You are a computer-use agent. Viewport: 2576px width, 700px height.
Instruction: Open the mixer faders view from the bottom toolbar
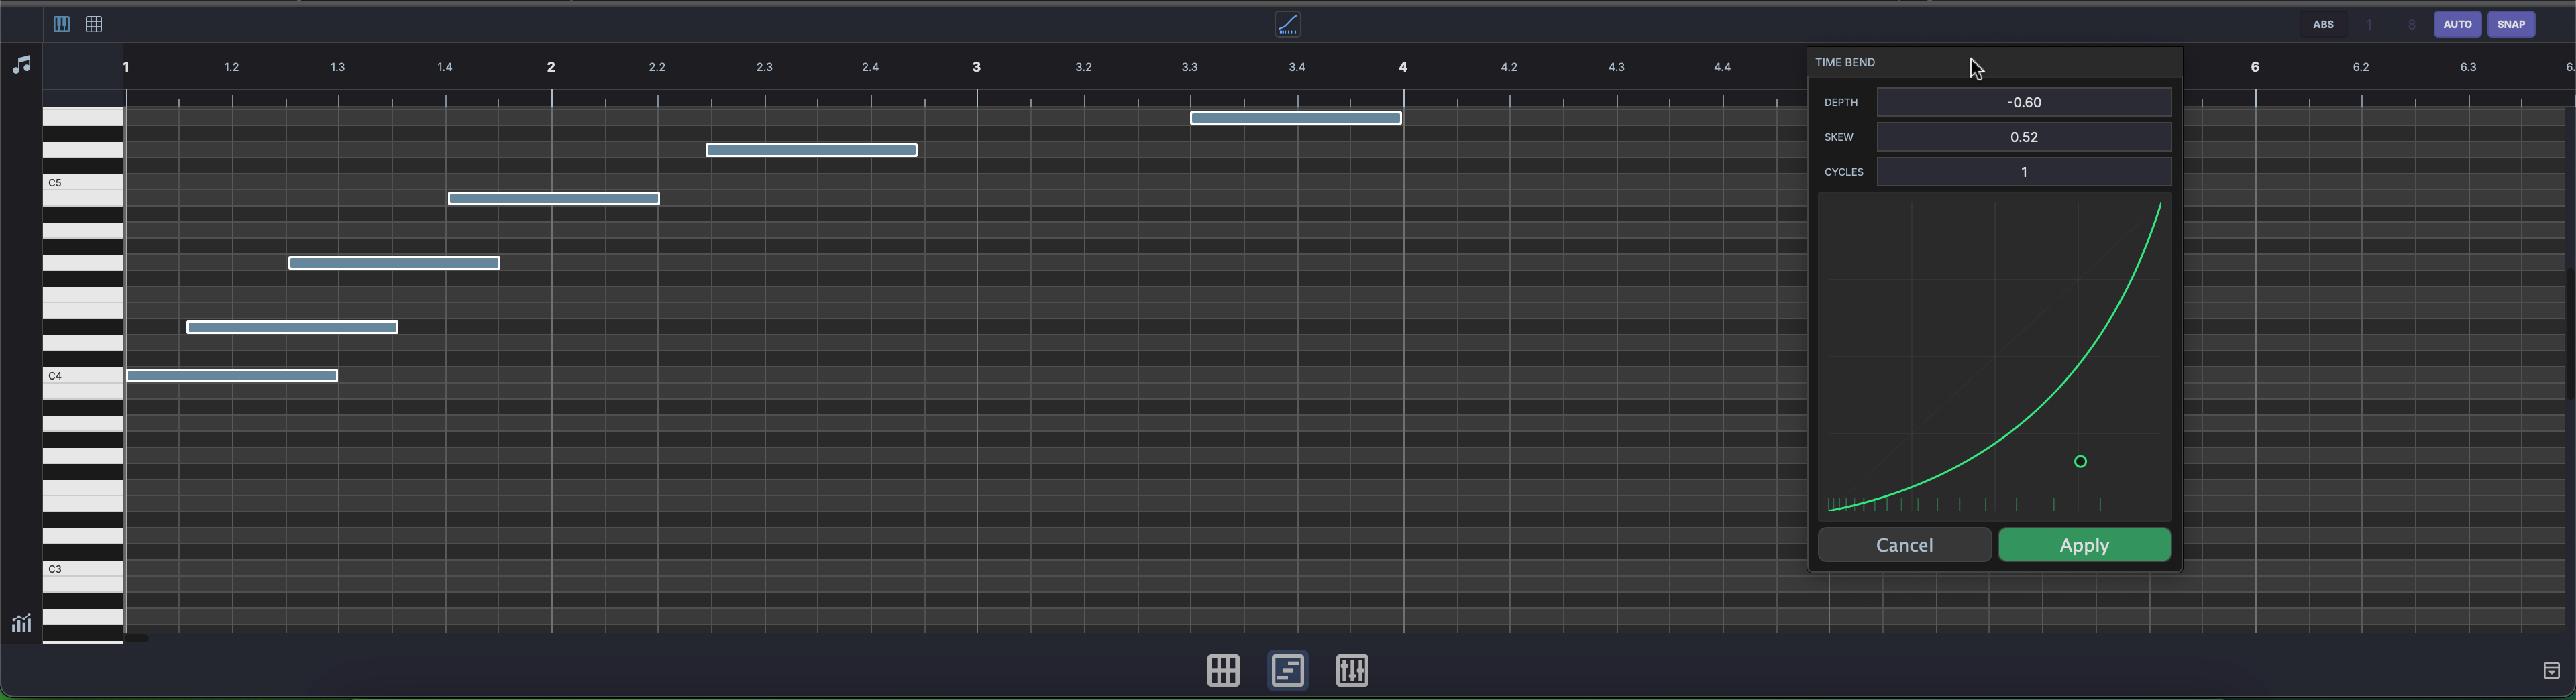click(x=1352, y=670)
